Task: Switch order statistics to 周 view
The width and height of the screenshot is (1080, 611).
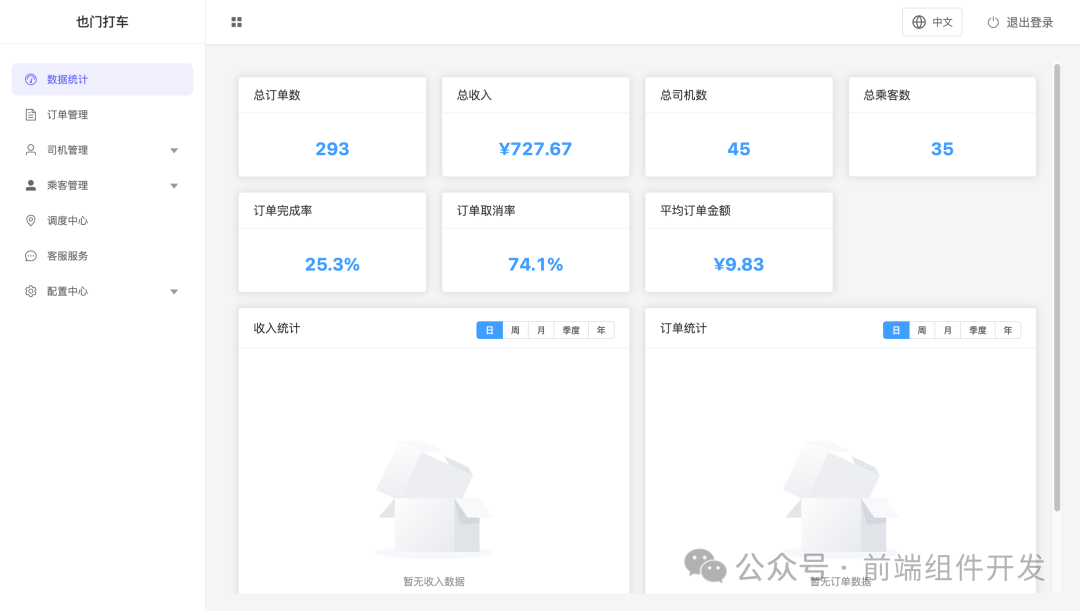Action: point(921,329)
